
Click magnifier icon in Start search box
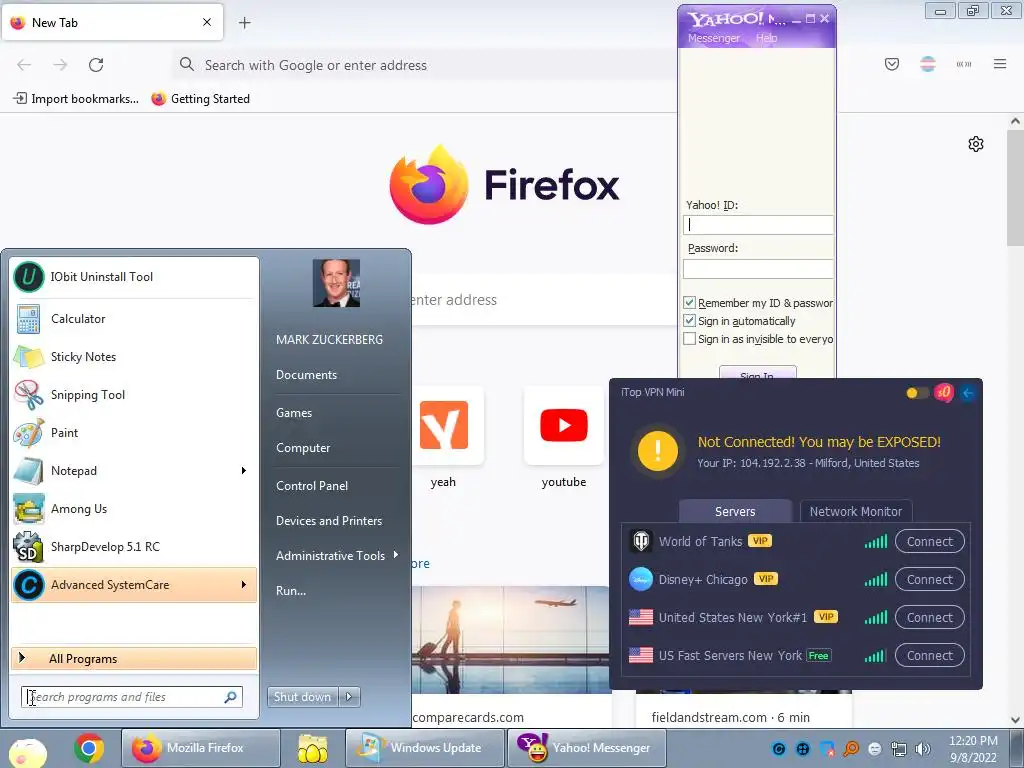point(230,697)
